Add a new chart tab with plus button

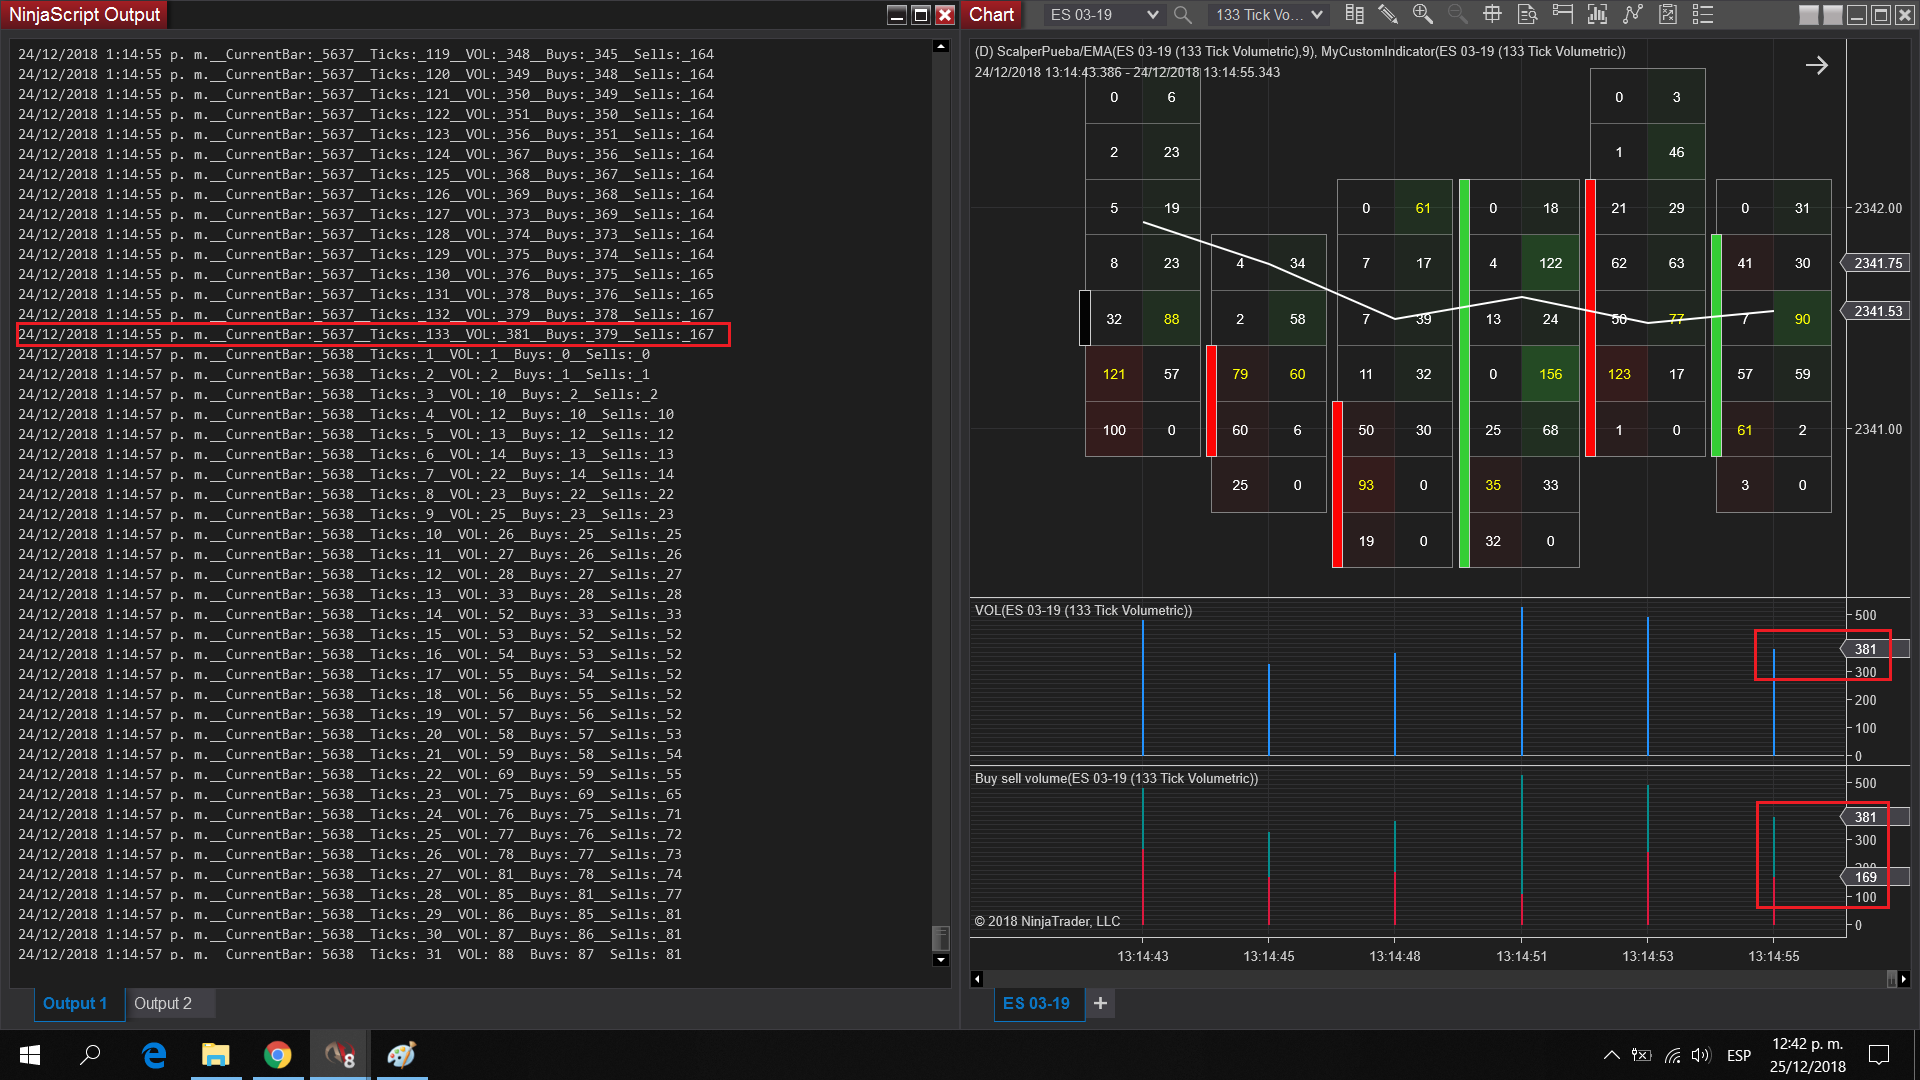tap(1100, 1003)
